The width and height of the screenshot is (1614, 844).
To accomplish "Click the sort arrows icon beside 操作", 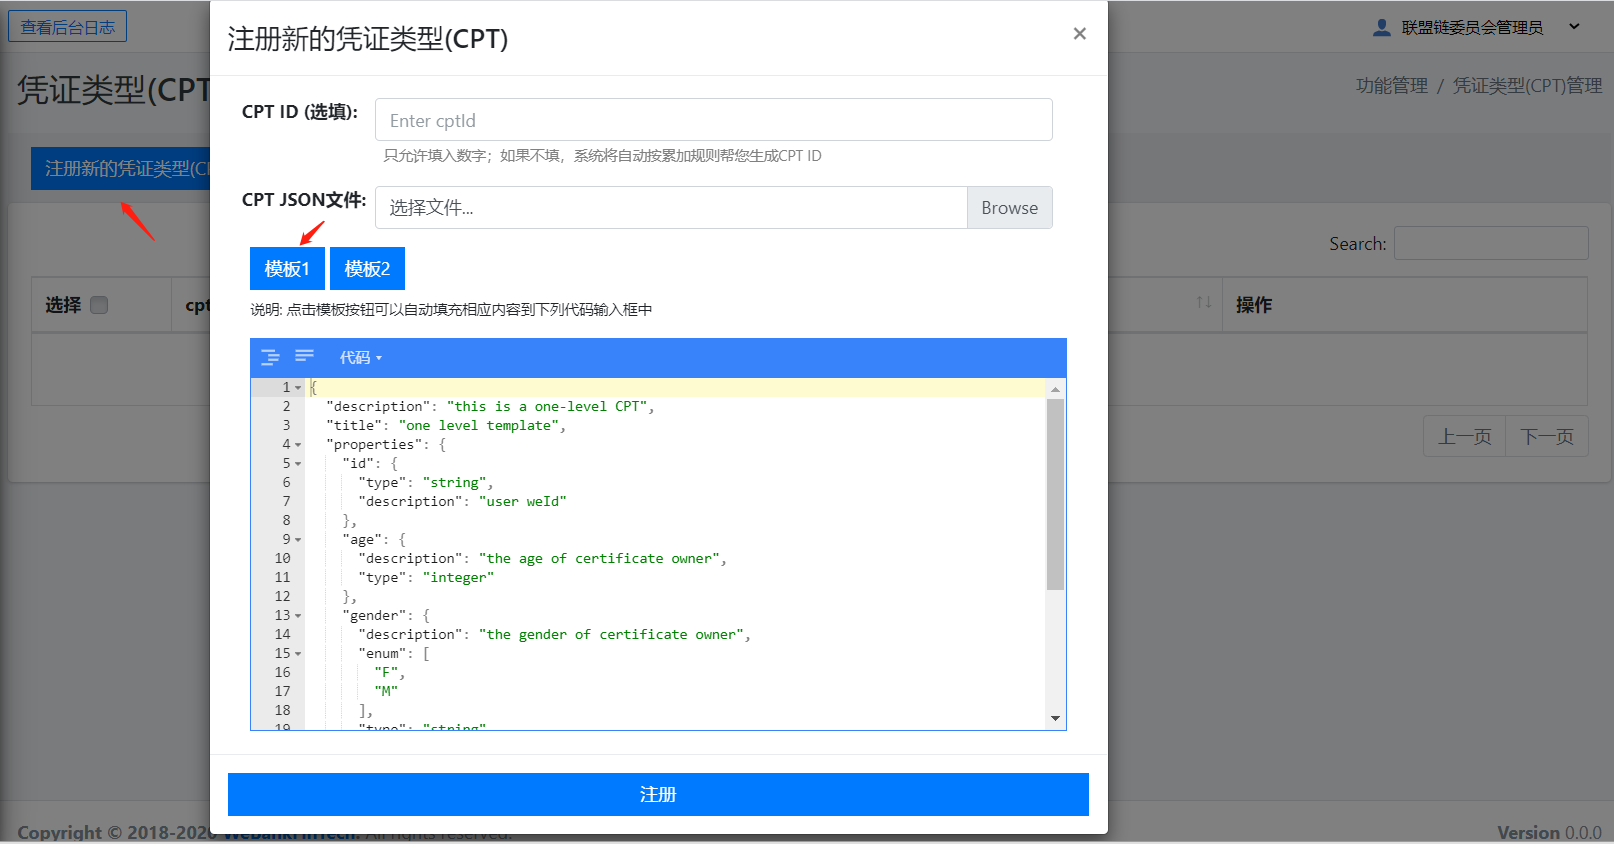I will (1204, 302).
